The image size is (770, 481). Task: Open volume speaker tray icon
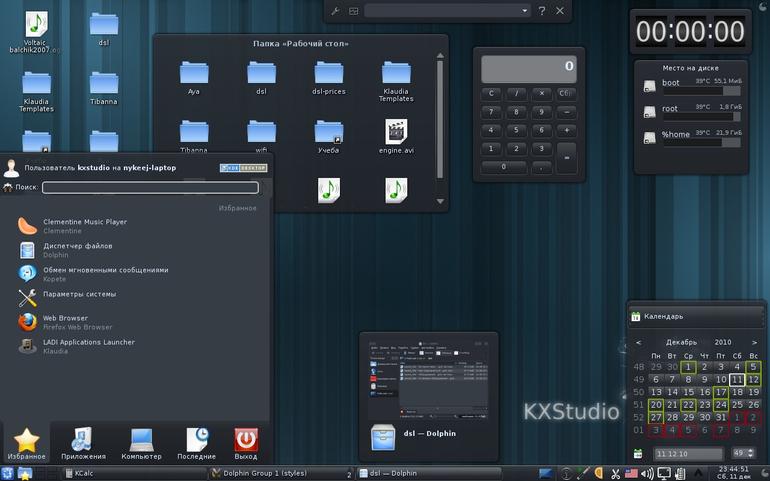[x=647, y=474]
